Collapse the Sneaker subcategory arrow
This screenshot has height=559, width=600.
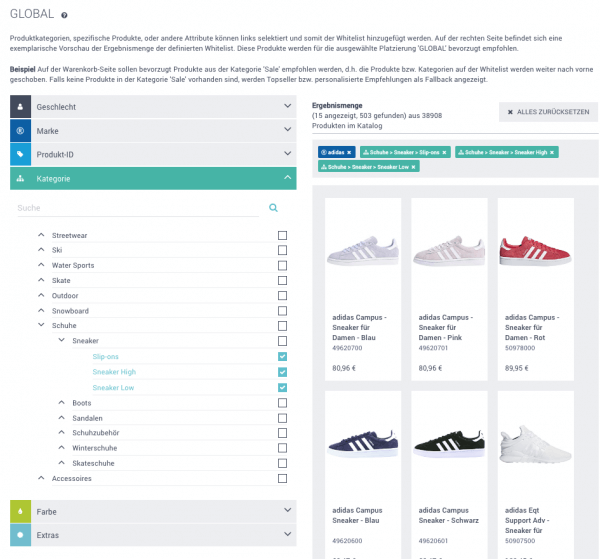(x=61, y=340)
